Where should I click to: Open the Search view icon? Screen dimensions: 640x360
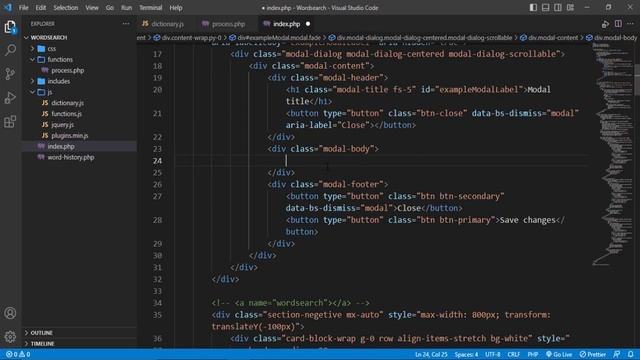[x=10, y=50]
